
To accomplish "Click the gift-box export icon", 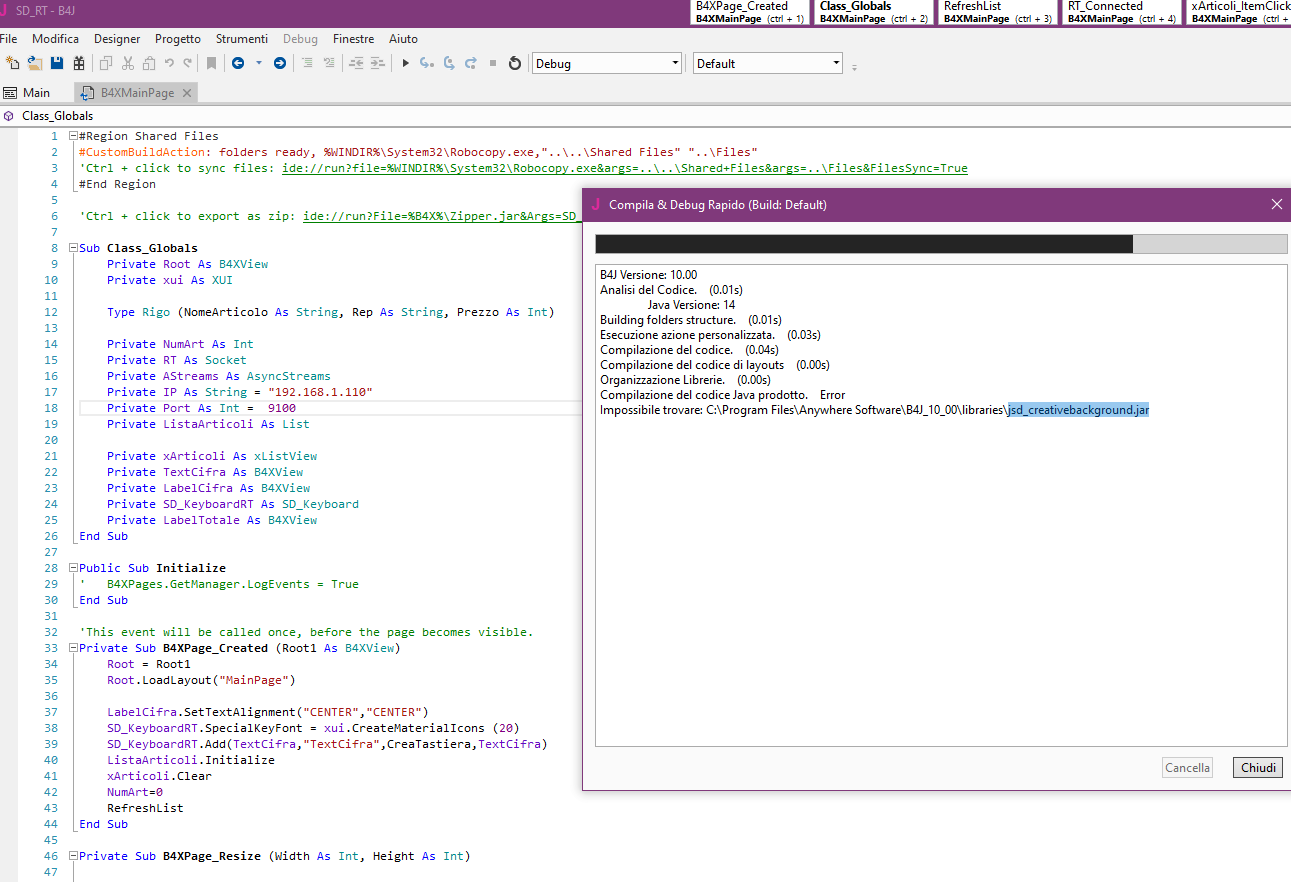I will pyautogui.click(x=78, y=63).
